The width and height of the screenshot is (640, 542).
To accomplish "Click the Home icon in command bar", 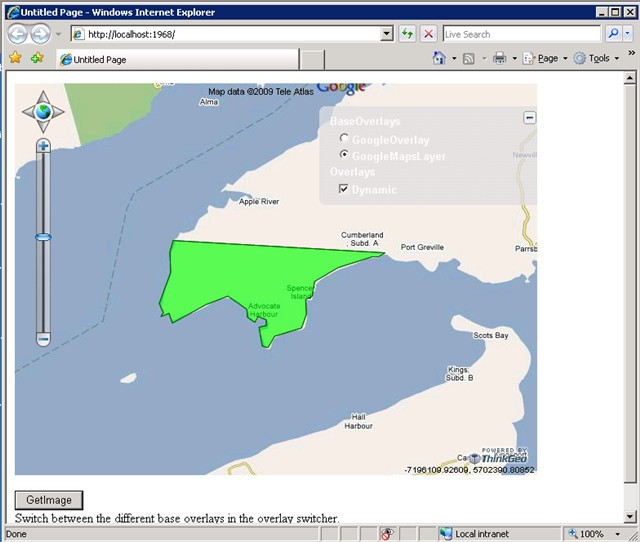I will click(x=439, y=58).
